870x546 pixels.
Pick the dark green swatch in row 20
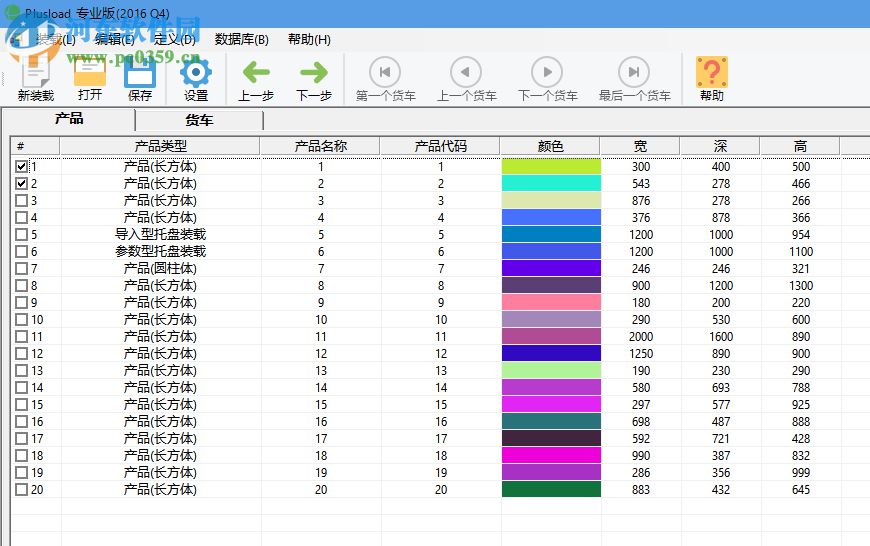pos(551,489)
